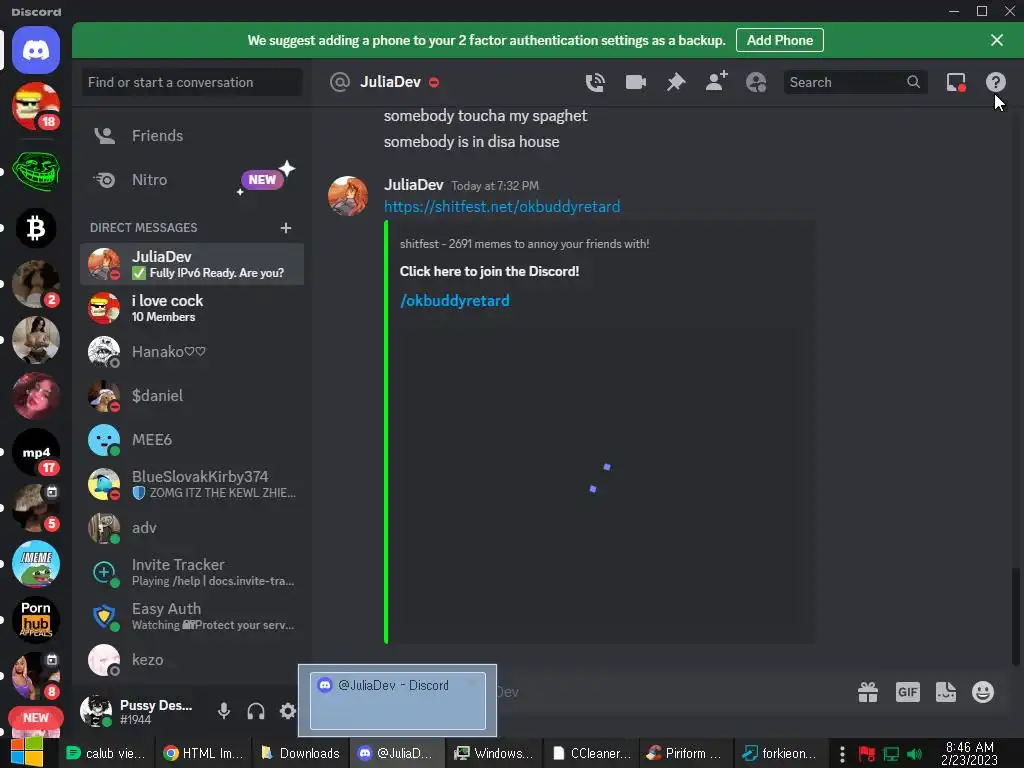The image size is (1024, 768).
Task: Open the MEME Pepe server icon
Action: tap(36, 564)
